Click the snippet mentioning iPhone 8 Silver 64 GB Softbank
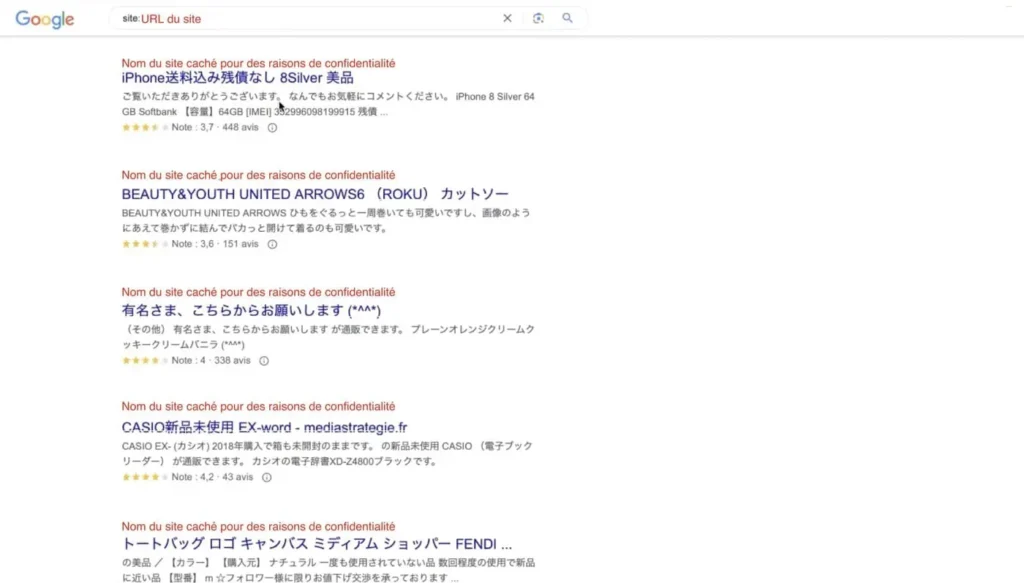 pos(328,104)
